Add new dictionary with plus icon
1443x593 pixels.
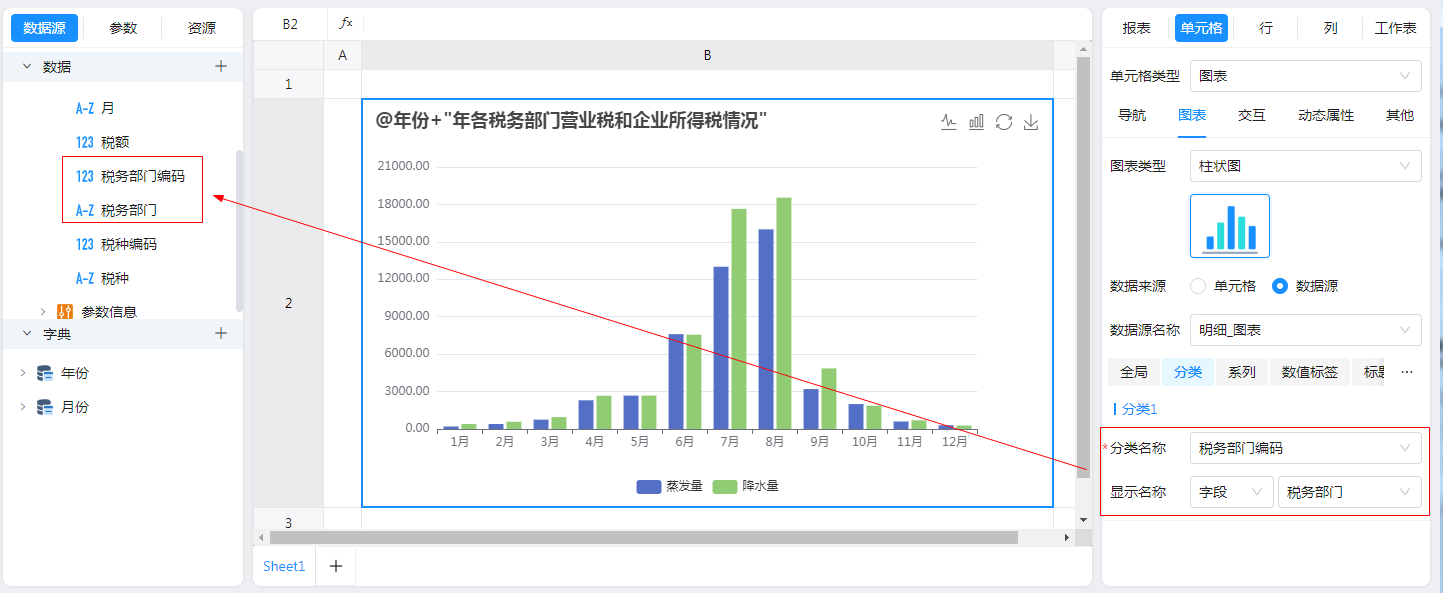pos(221,334)
